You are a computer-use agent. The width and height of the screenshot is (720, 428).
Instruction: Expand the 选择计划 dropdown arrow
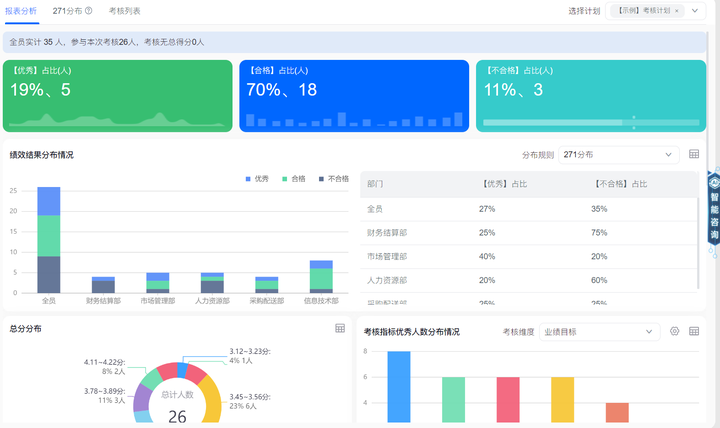click(x=695, y=11)
